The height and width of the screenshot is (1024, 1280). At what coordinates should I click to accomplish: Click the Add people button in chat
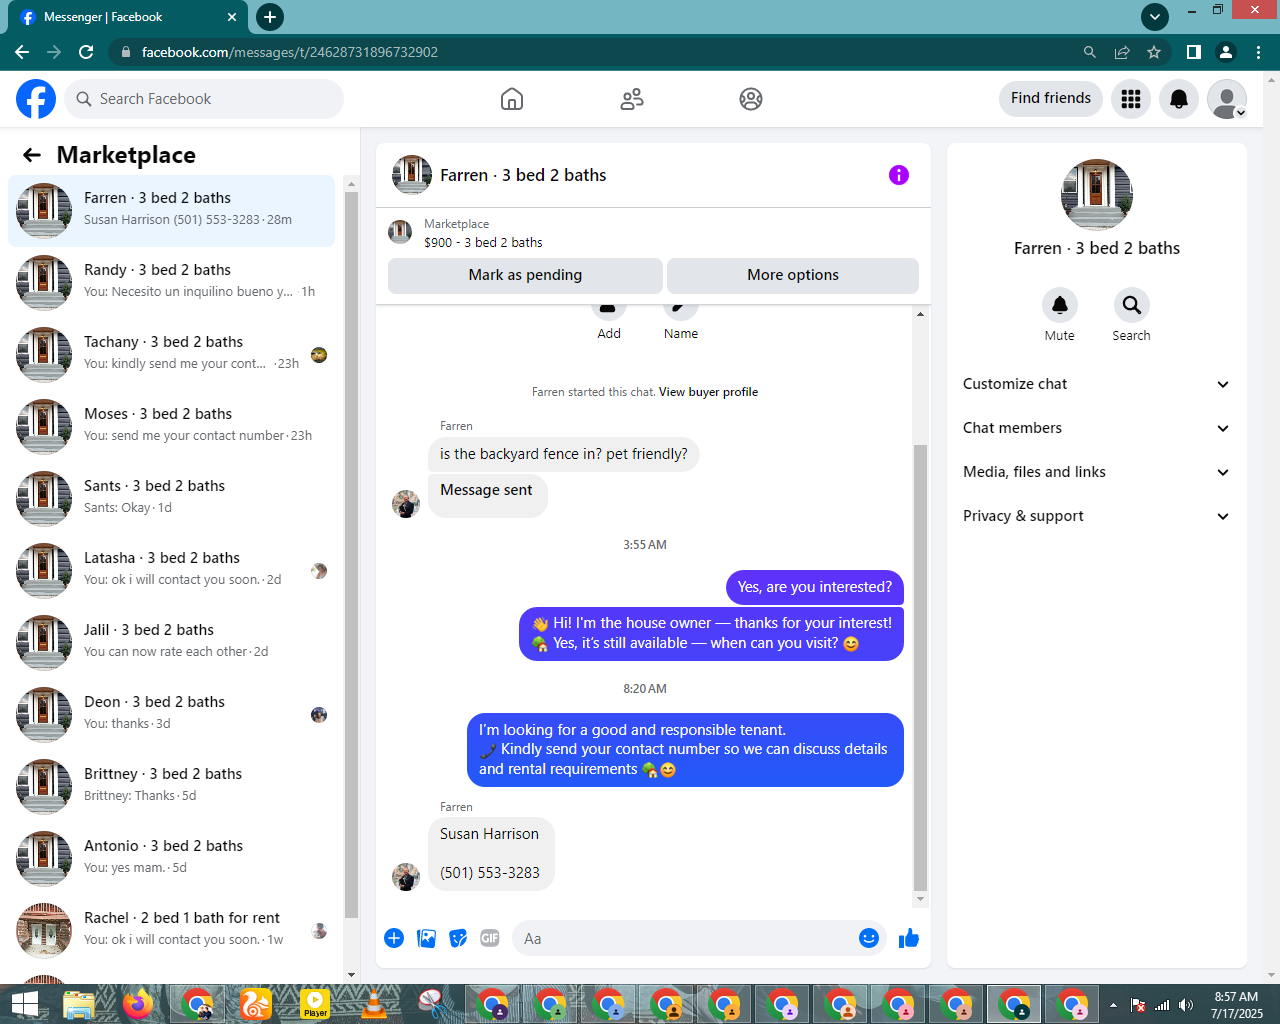pyautogui.click(x=609, y=320)
